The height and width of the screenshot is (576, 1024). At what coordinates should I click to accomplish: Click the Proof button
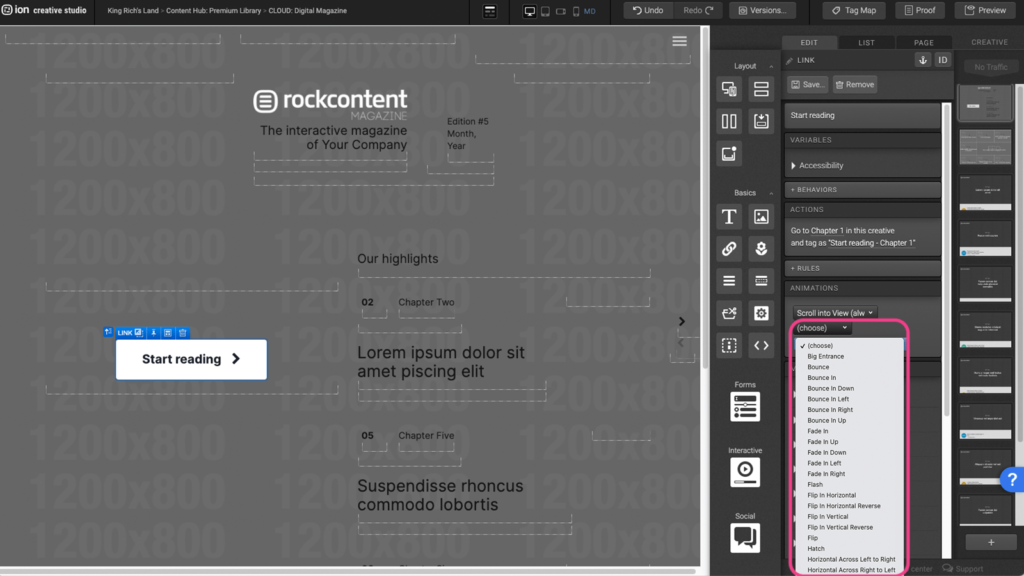tap(920, 10)
